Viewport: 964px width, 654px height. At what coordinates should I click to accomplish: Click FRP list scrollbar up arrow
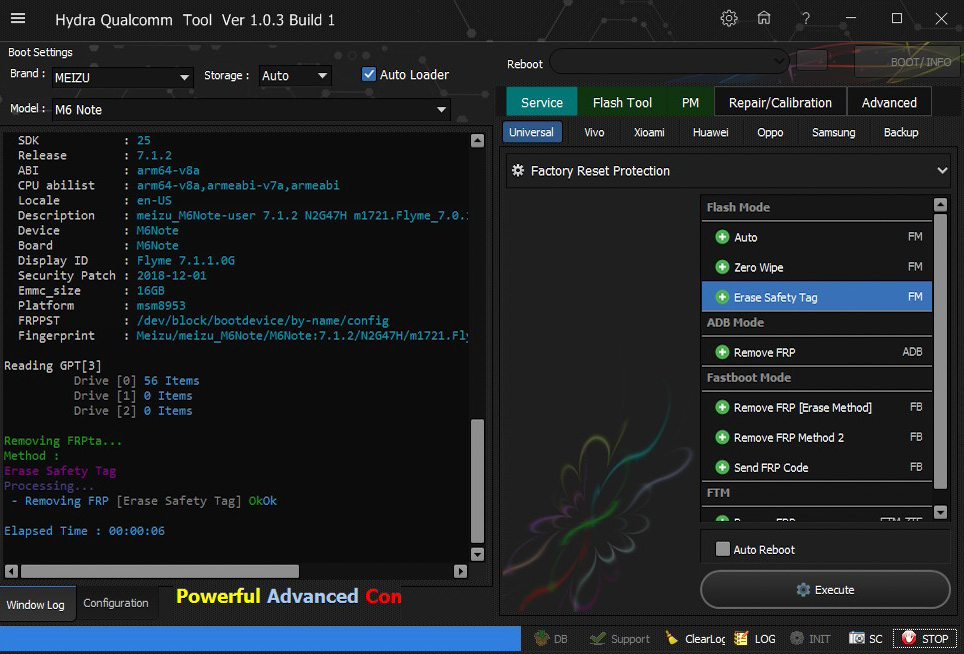tap(940, 205)
